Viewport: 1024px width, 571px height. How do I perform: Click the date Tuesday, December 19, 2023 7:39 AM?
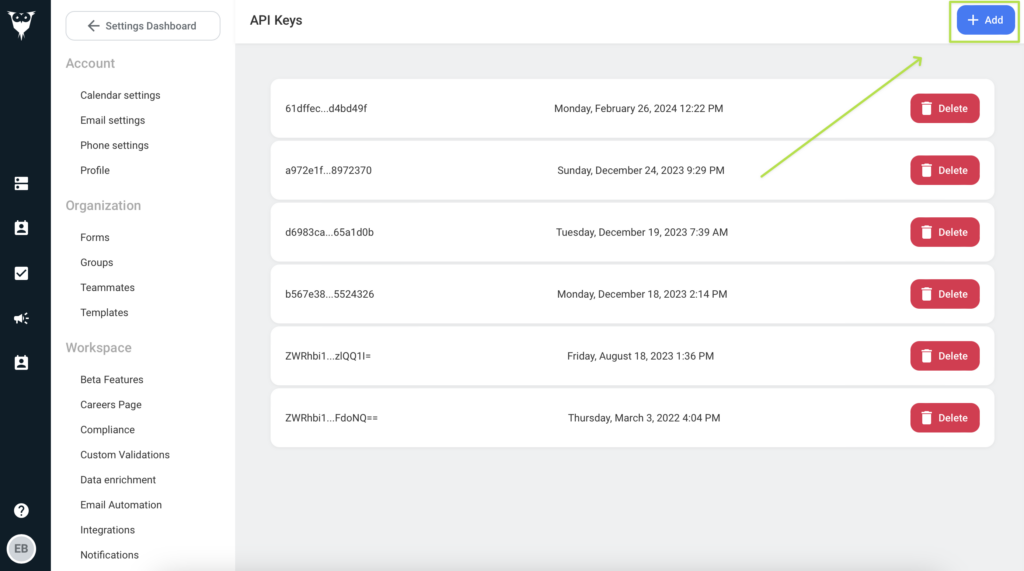(642, 232)
